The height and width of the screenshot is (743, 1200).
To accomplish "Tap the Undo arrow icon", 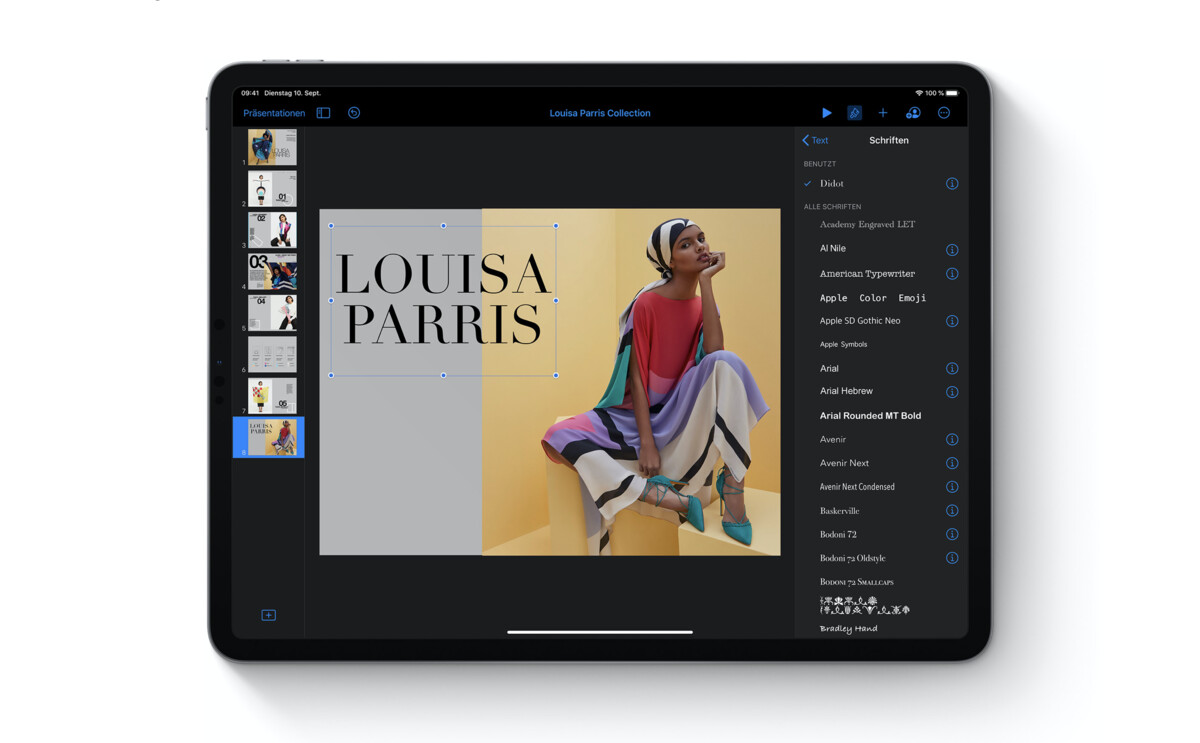I will 354,113.
